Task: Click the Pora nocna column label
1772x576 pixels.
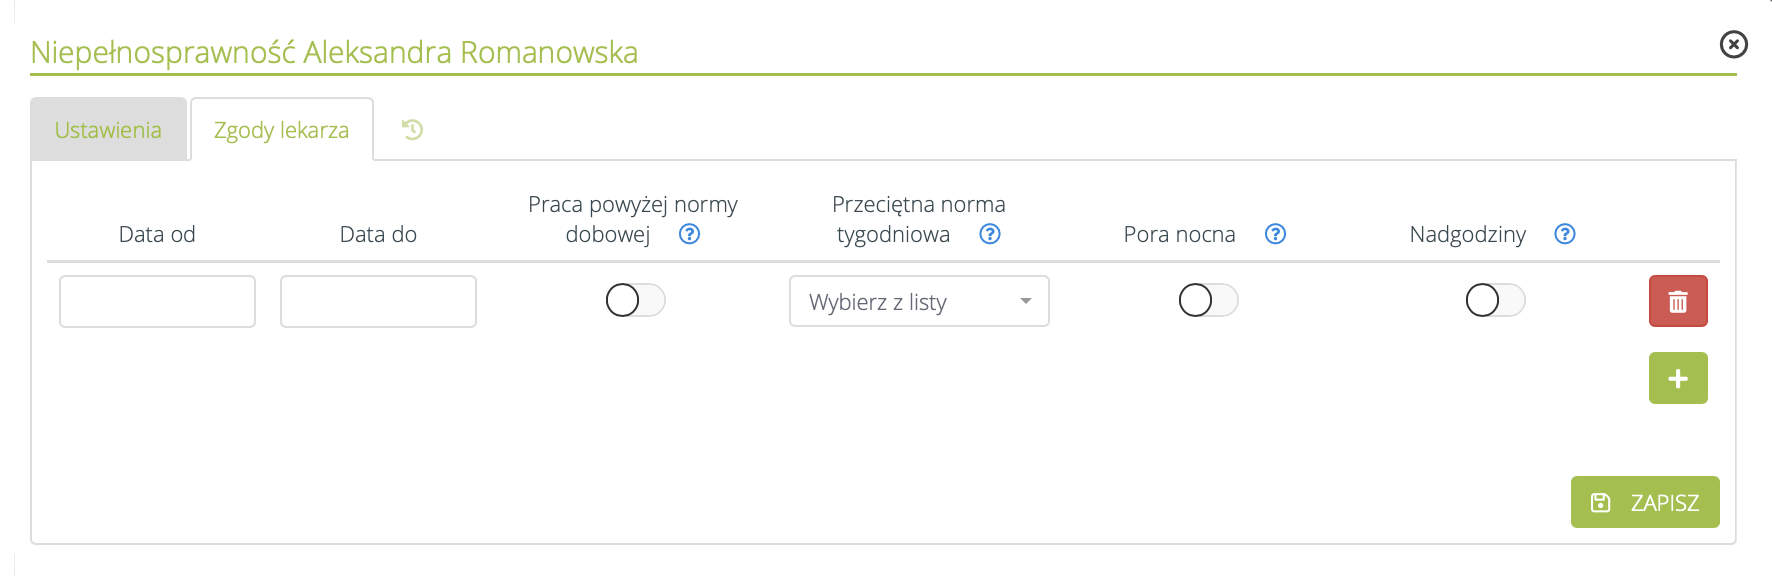Action: (x=1179, y=234)
